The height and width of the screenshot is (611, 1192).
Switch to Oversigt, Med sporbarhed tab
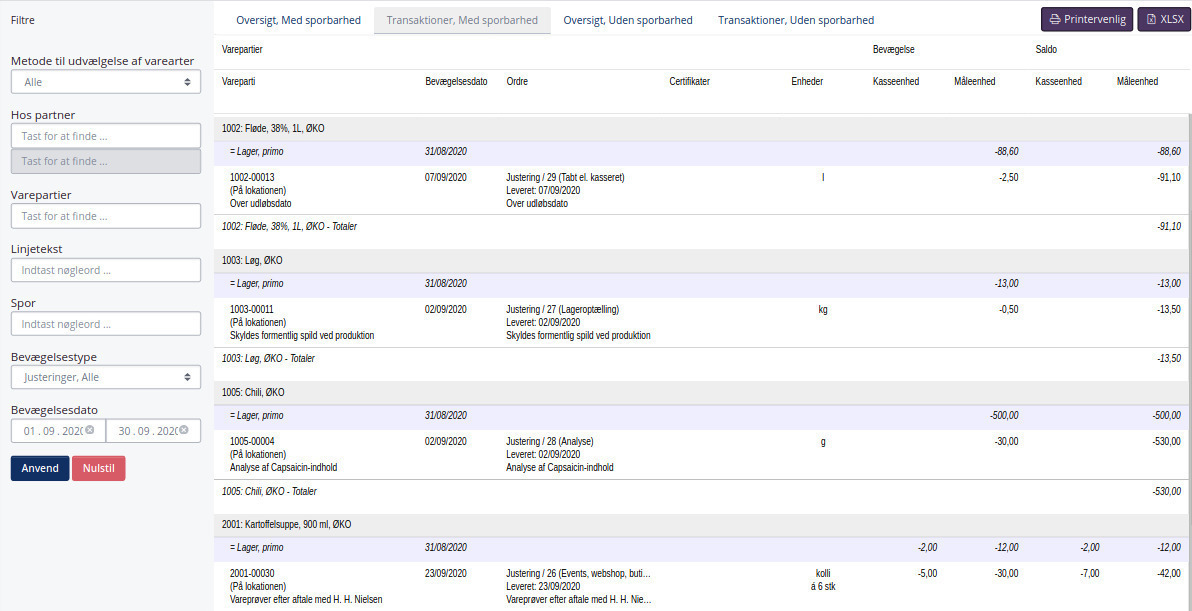[298, 20]
